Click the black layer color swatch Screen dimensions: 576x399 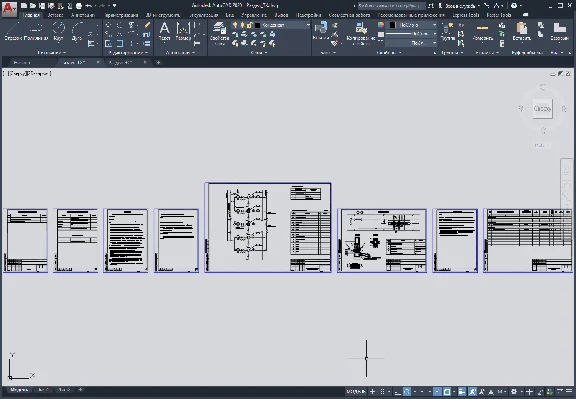tap(258, 25)
